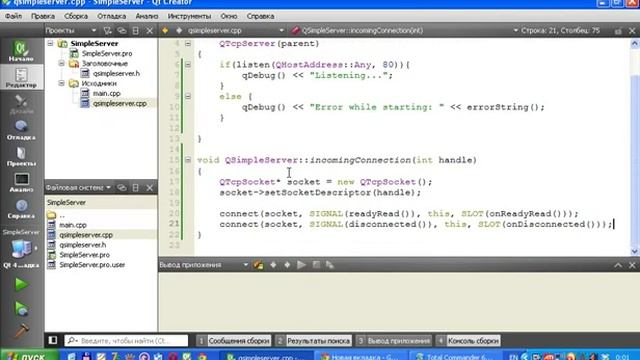Split the Projects panel
This screenshot has height=360, width=640.
tap(136, 31)
